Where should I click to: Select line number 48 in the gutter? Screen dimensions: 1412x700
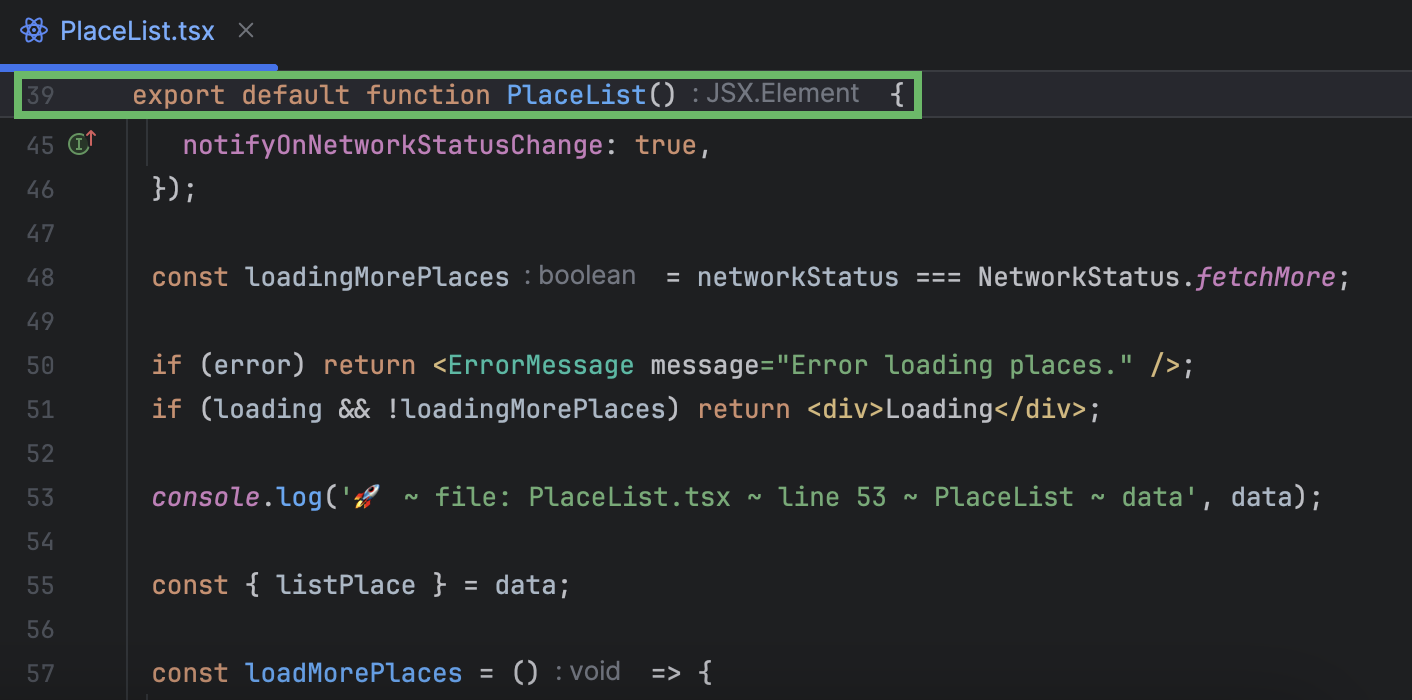click(x=39, y=277)
